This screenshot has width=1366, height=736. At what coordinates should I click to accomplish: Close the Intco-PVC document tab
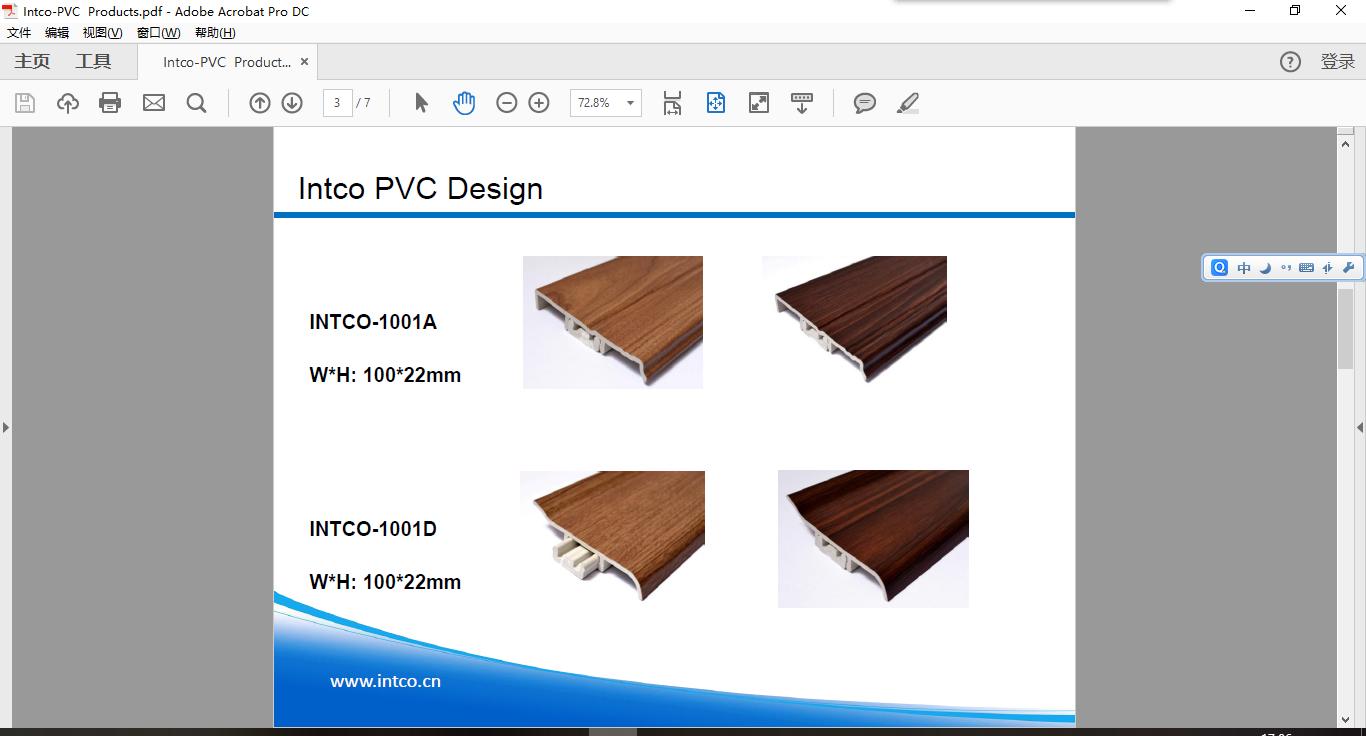(305, 62)
